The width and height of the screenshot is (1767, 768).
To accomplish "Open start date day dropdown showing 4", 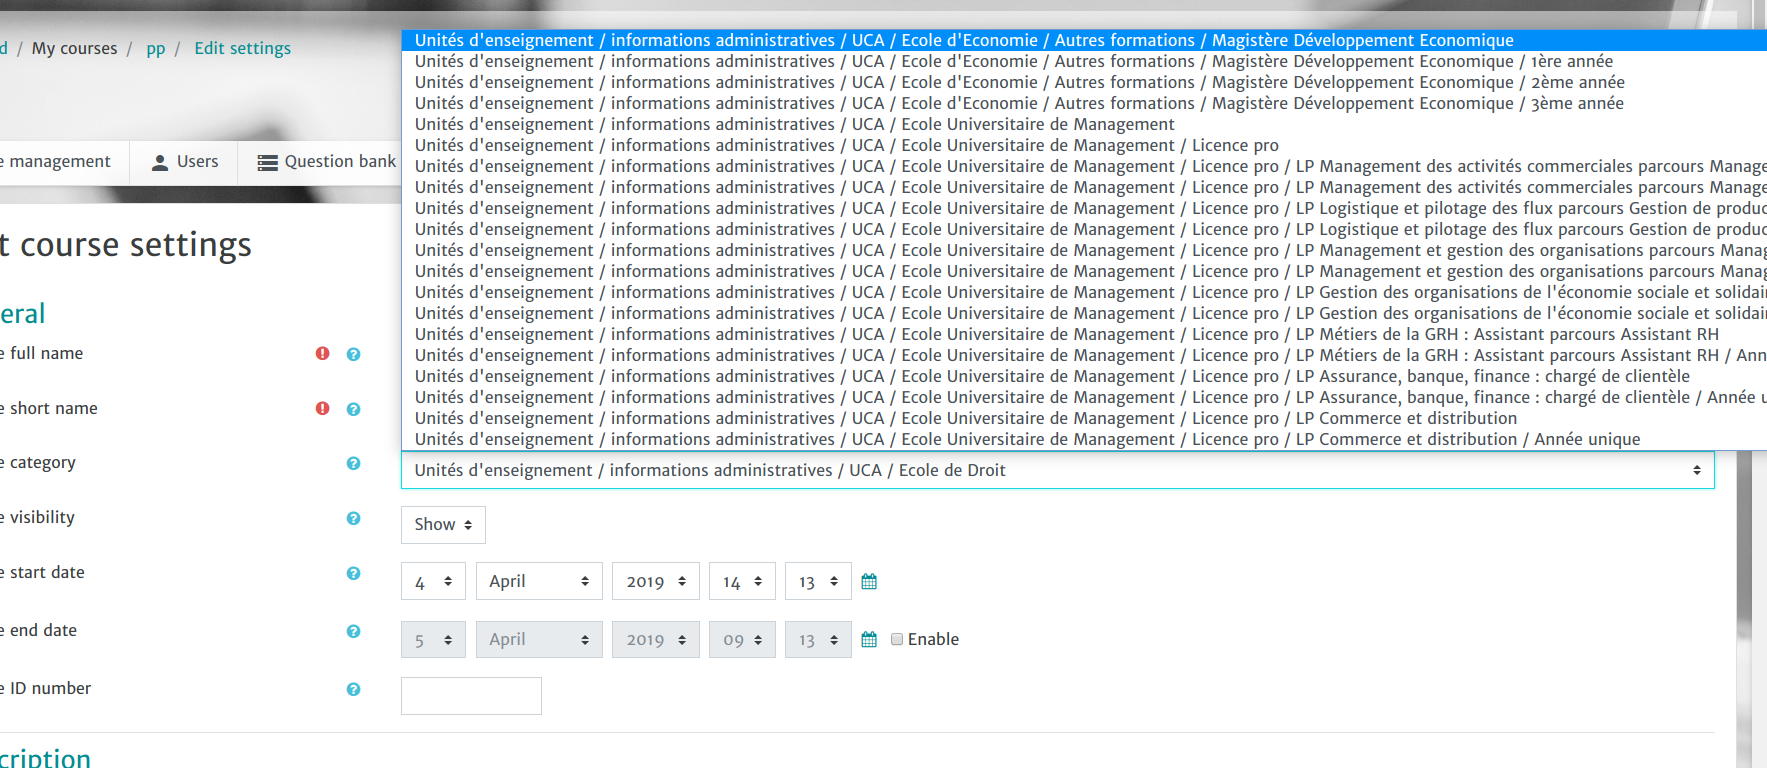I will [x=433, y=581].
